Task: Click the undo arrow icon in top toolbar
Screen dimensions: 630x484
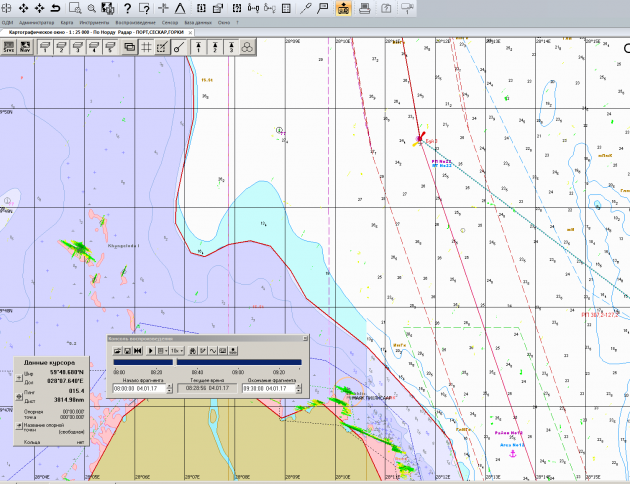Action: pyautogui.click(x=55, y=8)
